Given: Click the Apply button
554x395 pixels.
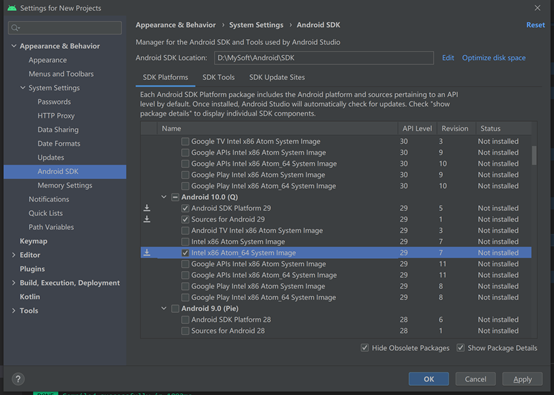Looking at the screenshot, I should (x=522, y=379).
